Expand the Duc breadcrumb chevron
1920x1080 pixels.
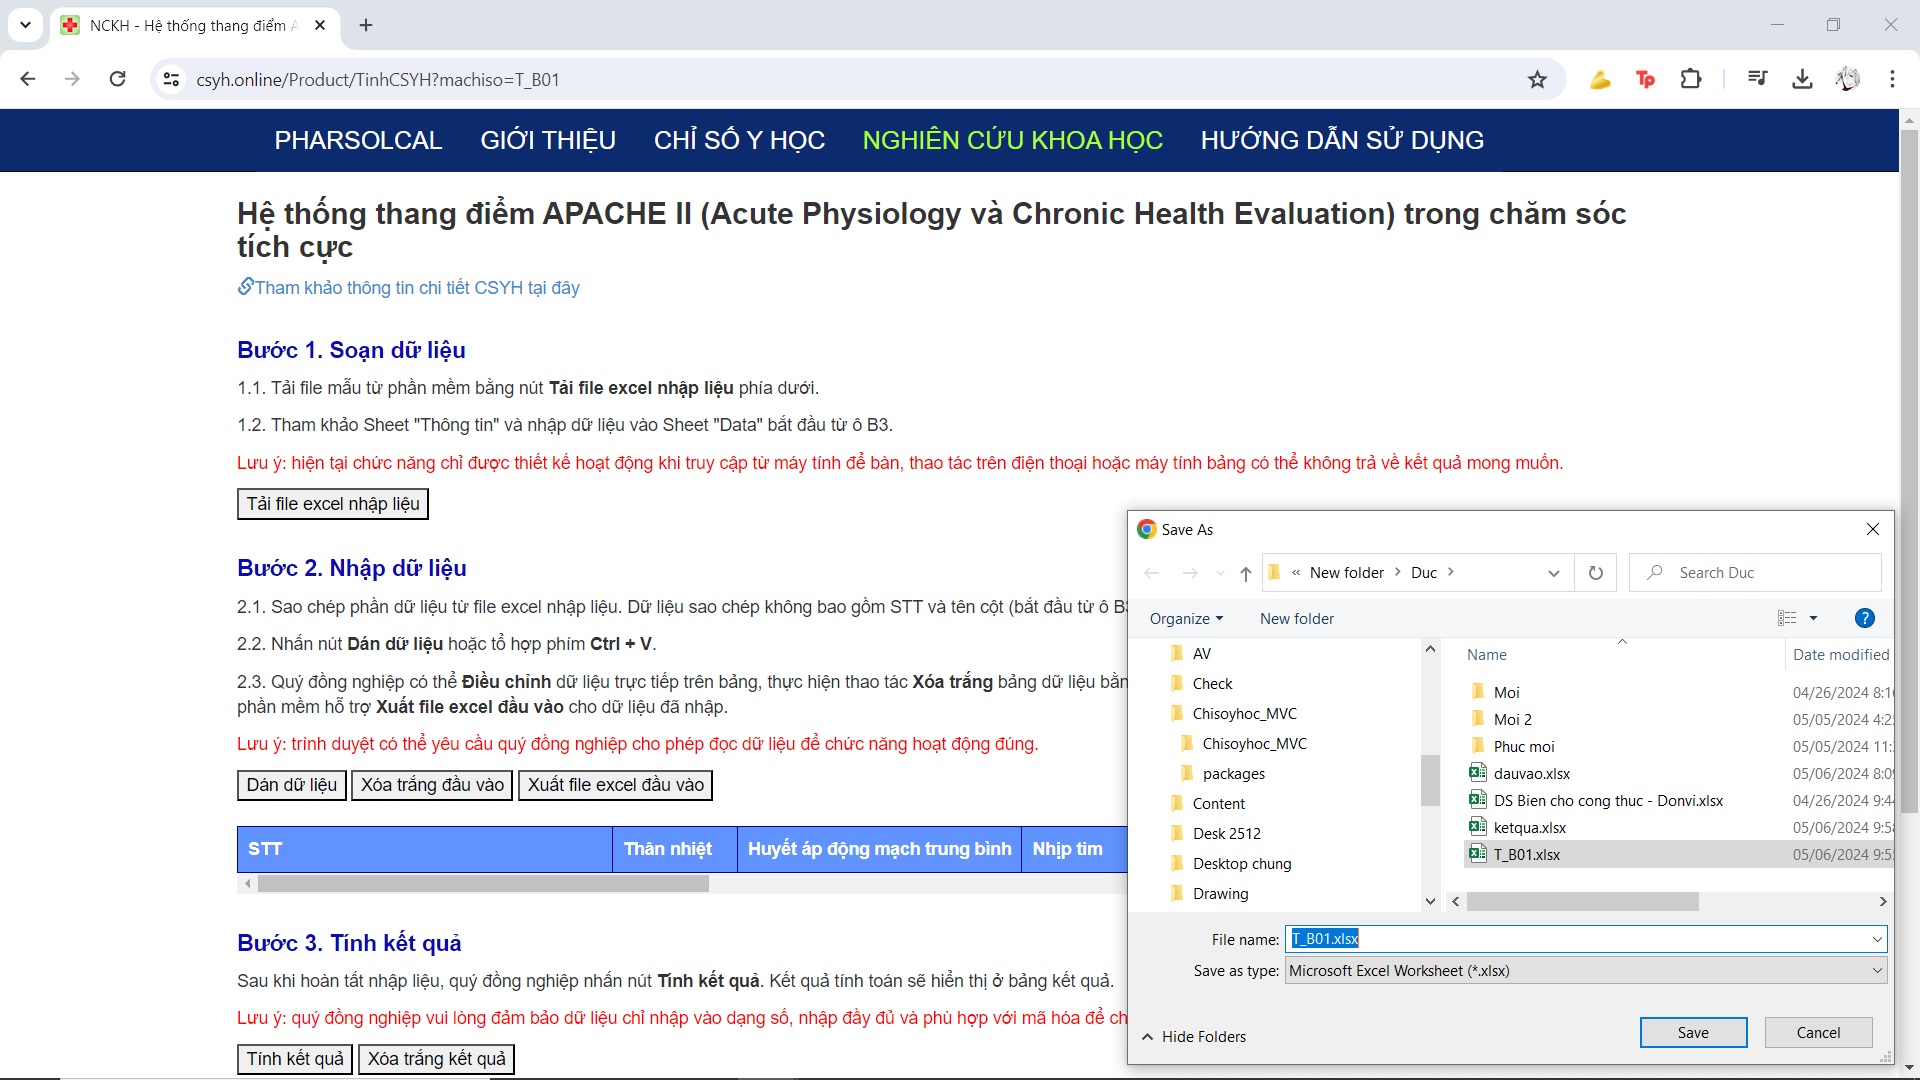click(x=1450, y=572)
